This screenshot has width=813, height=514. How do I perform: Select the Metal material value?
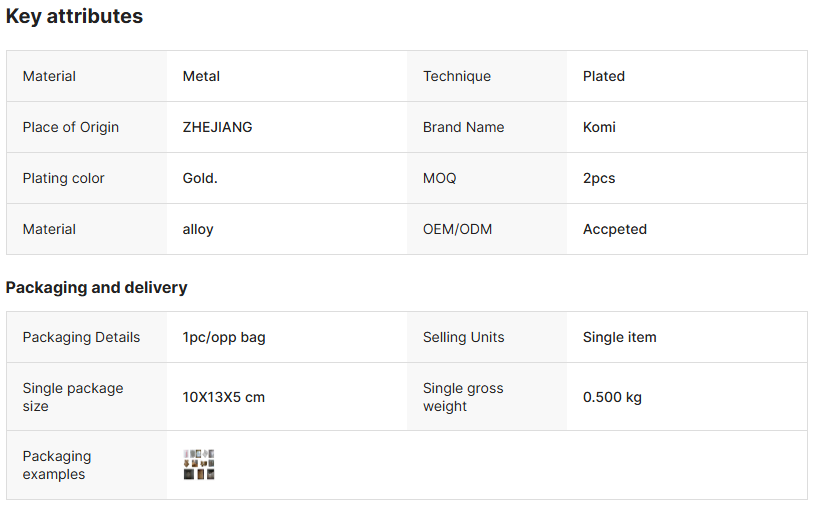click(201, 76)
